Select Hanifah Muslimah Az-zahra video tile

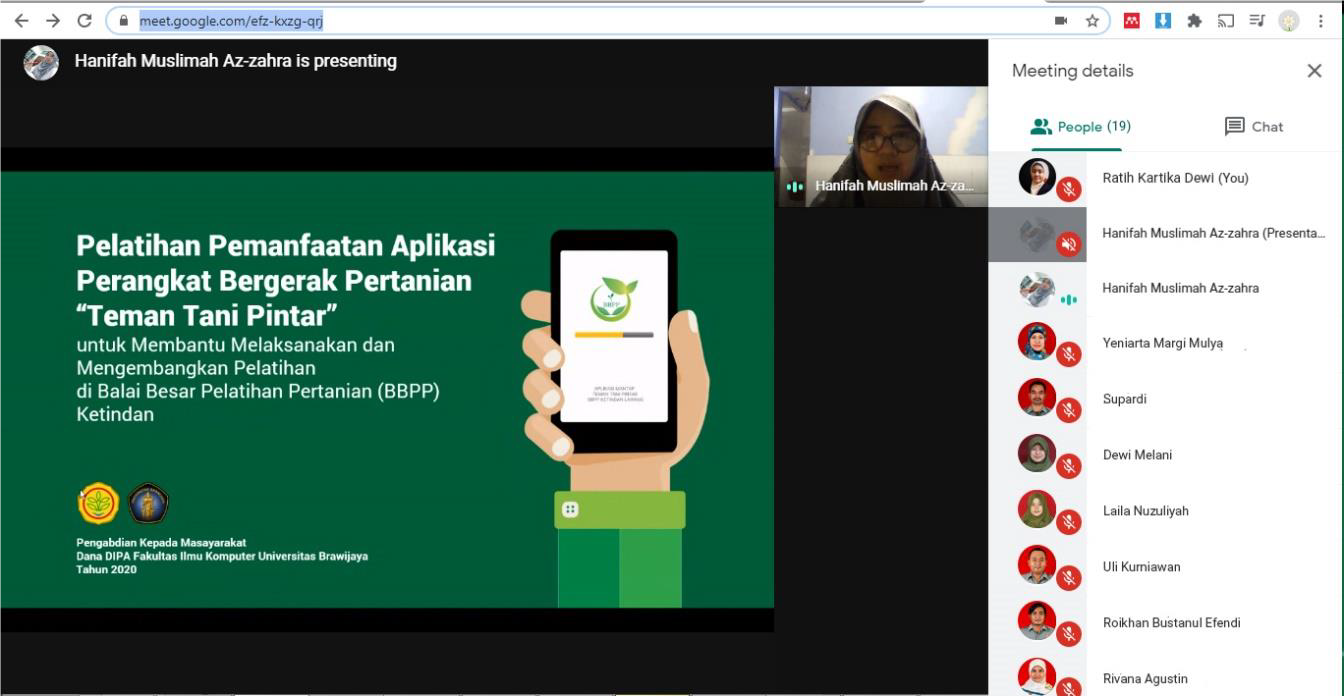coord(881,146)
